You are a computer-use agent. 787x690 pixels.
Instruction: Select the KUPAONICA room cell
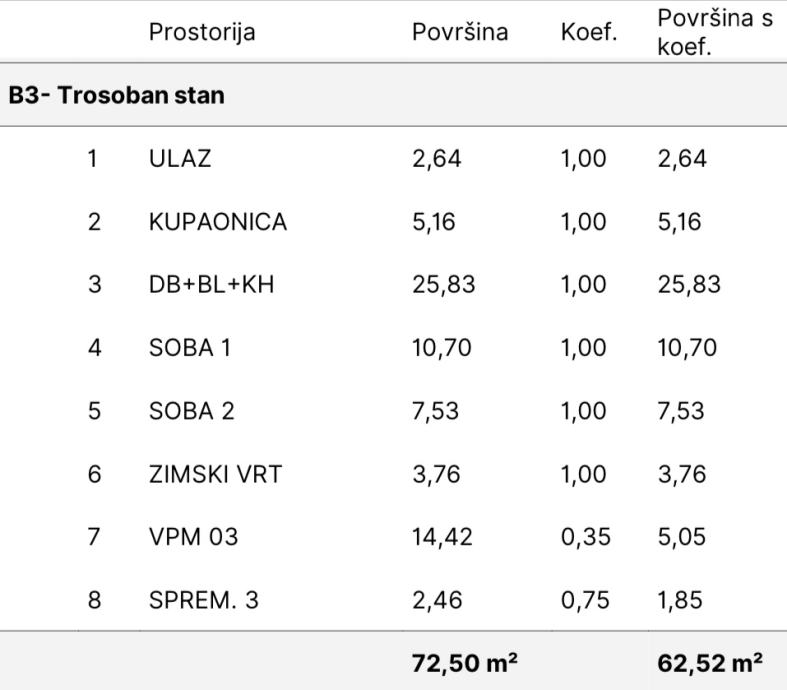pyautogui.click(x=217, y=222)
